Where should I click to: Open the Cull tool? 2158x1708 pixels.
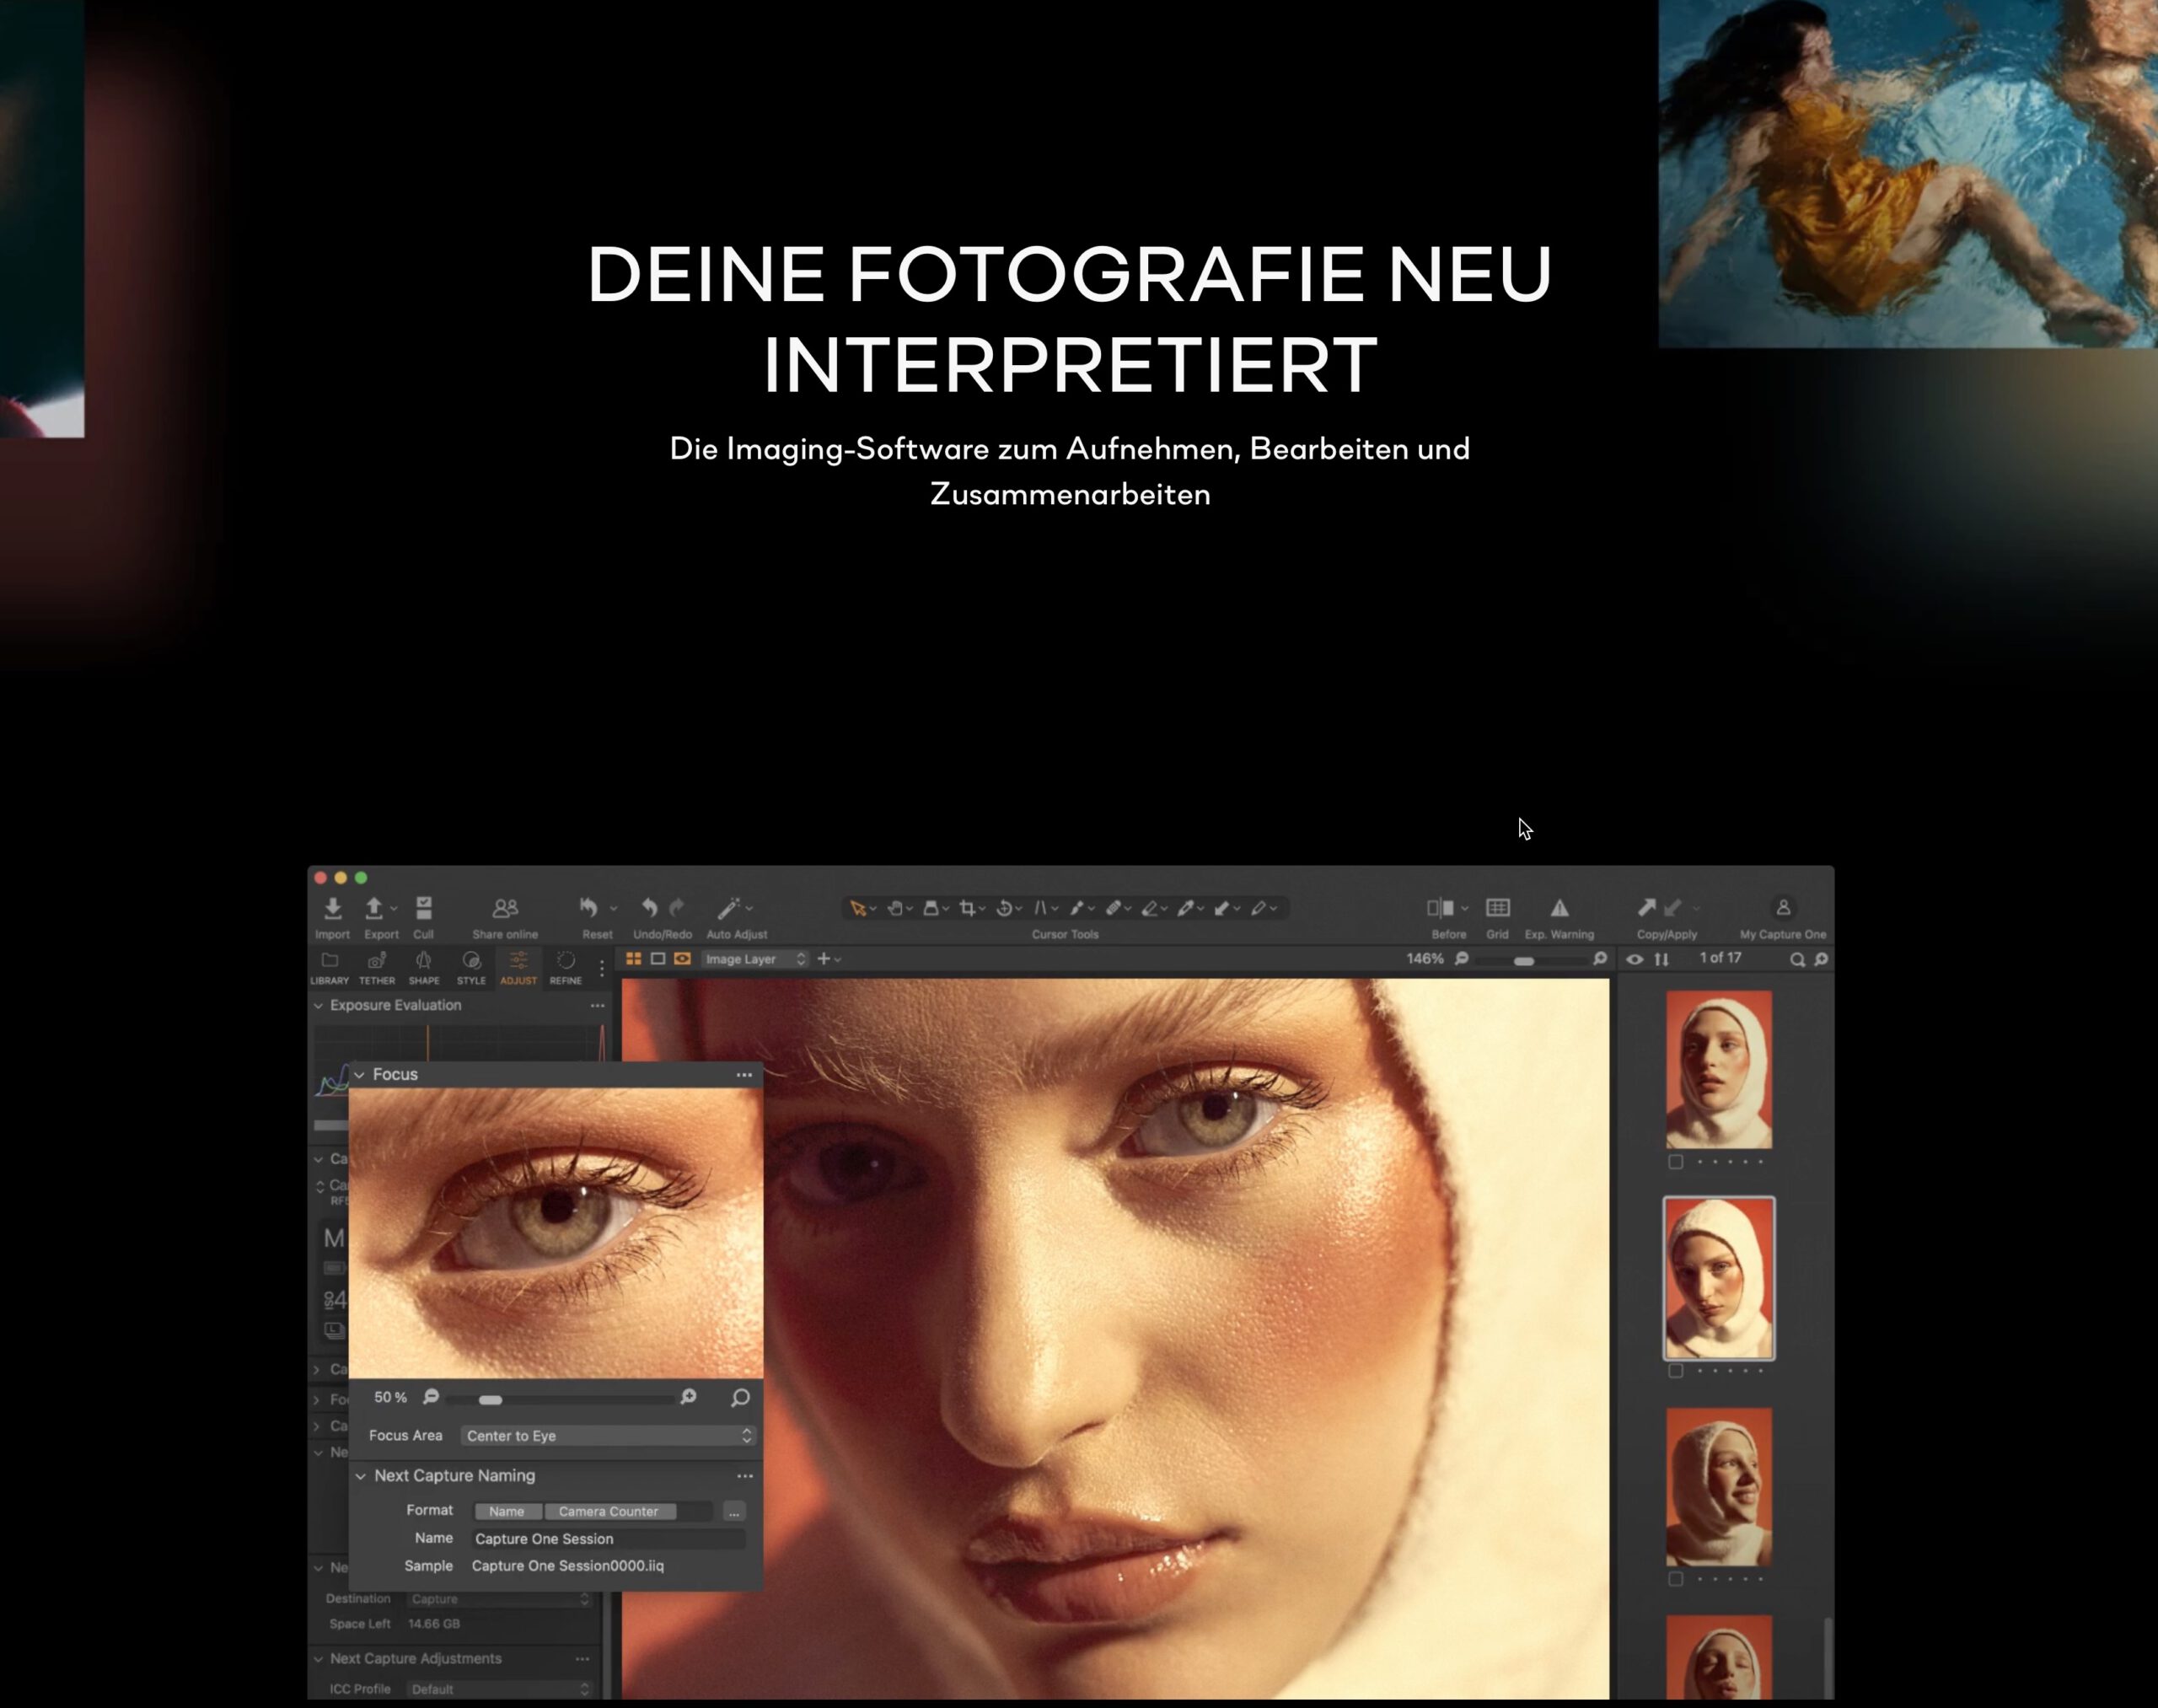[x=424, y=908]
